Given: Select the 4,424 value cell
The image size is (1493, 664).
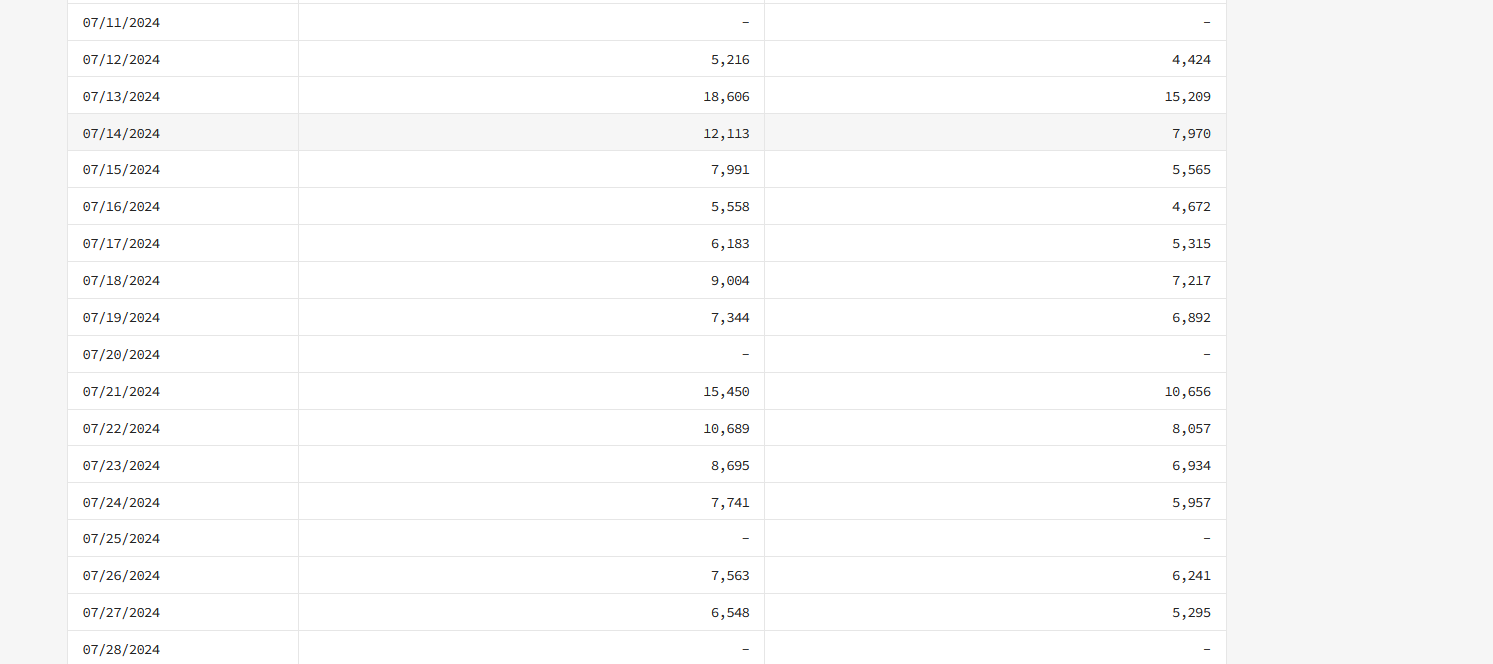Looking at the screenshot, I should (x=995, y=60).
